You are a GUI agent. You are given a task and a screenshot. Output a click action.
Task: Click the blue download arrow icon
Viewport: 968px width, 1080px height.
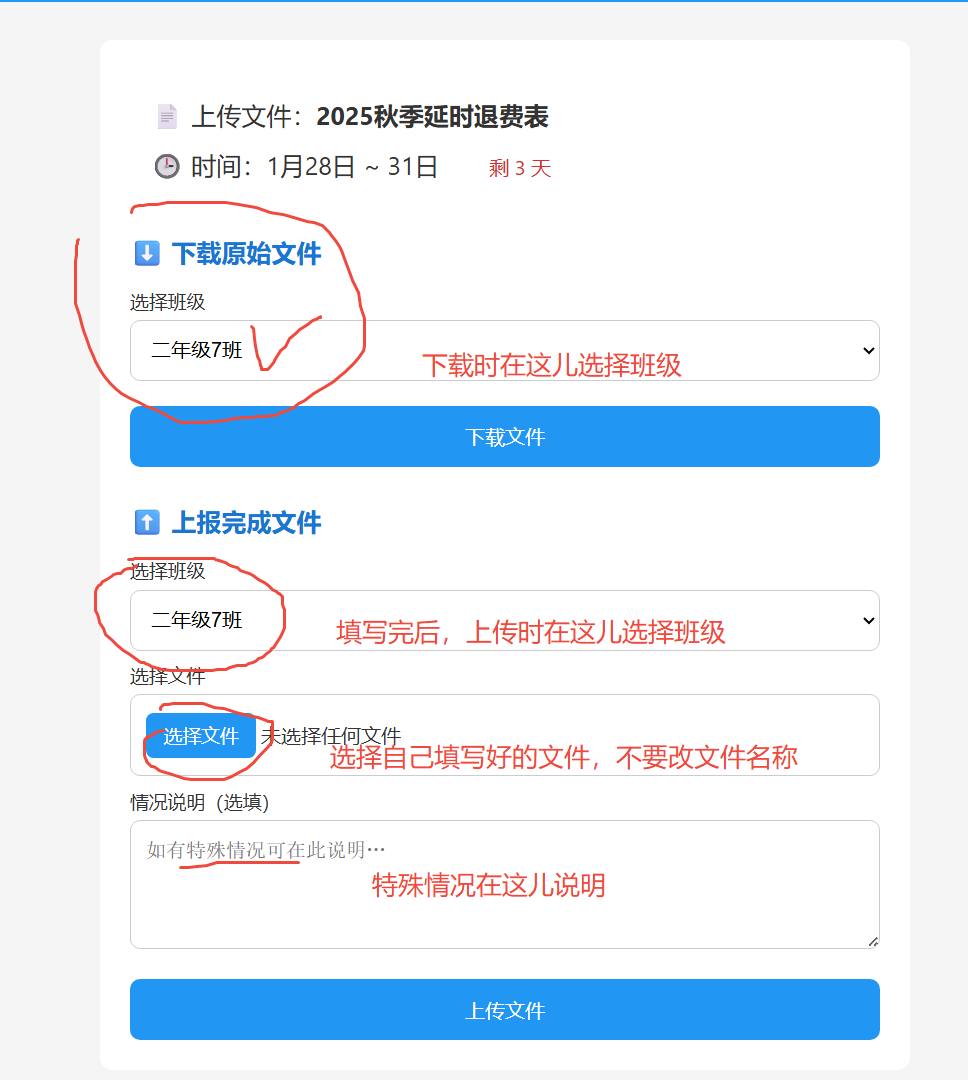click(147, 253)
